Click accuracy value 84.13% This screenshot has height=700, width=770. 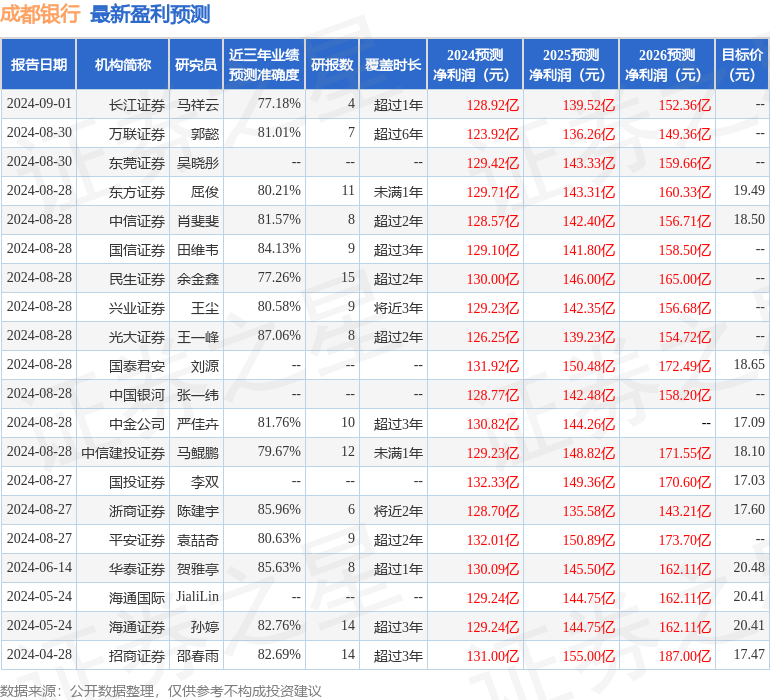click(x=279, y=249)
